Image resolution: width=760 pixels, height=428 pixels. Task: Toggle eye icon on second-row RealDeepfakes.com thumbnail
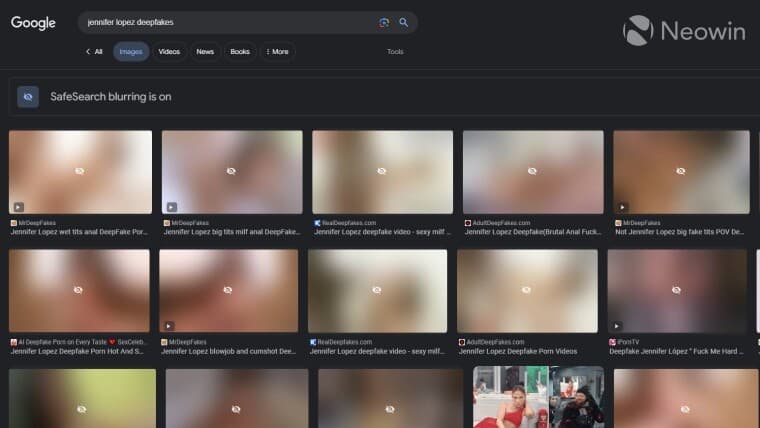pos(377,290)
